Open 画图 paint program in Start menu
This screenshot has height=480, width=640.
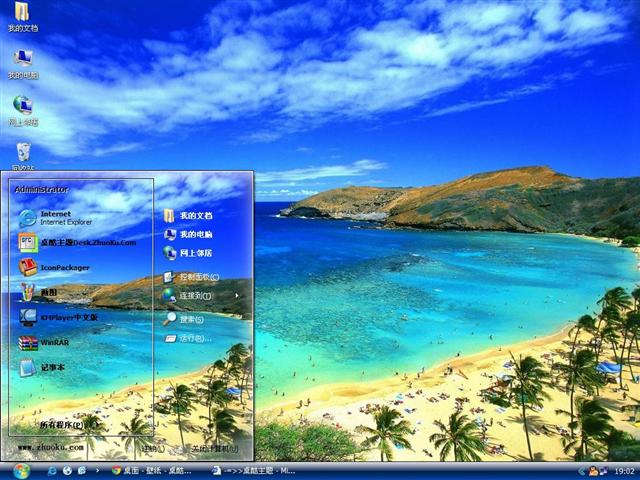[38, 292]
